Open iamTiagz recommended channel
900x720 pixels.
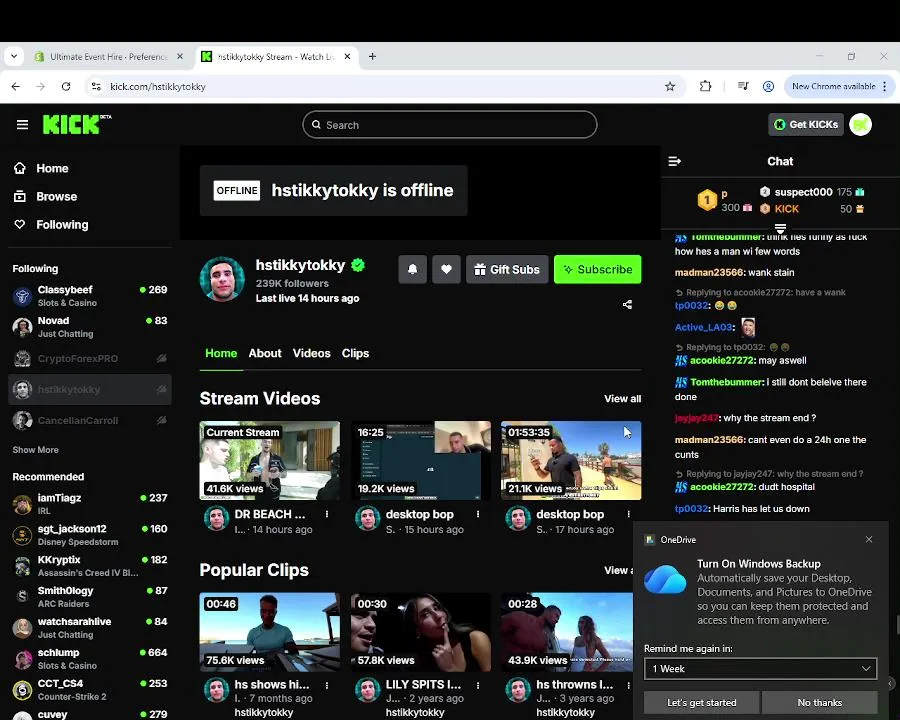90,504
